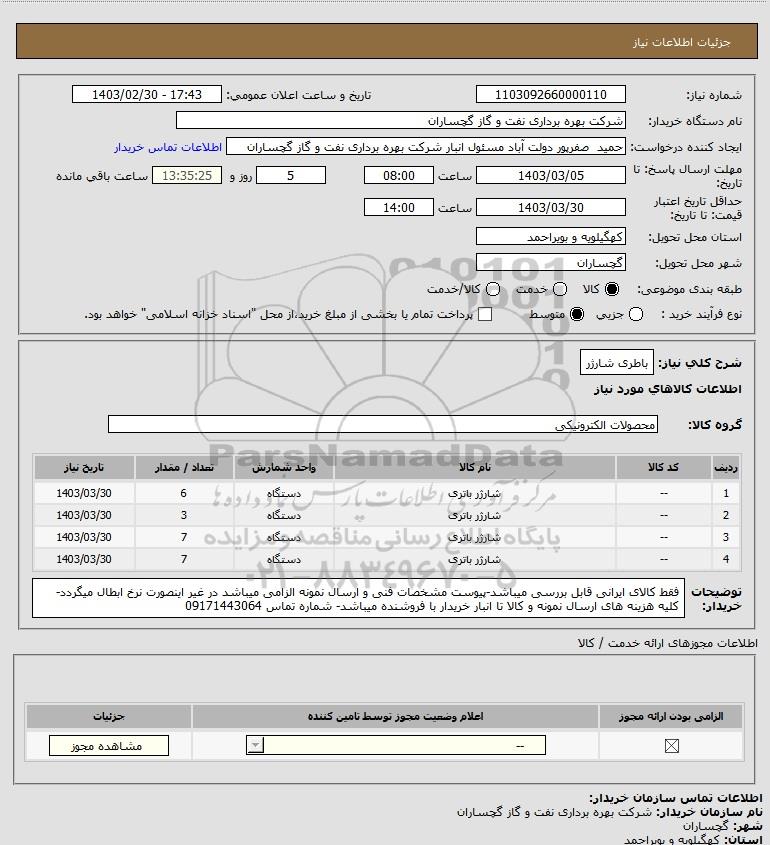770x845 pixels.
Task: Click the delivery city field گچساران
Action: click(x=551, y=262)
